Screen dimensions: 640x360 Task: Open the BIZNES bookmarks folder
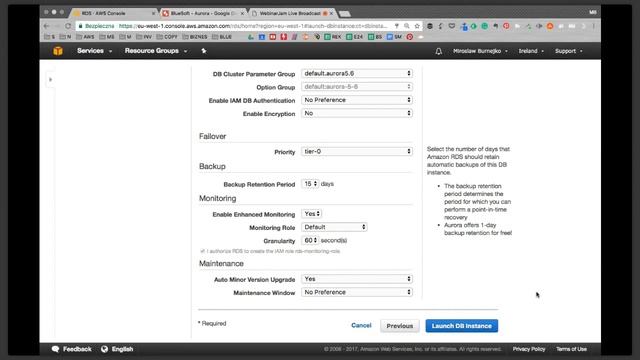[195, 37]
